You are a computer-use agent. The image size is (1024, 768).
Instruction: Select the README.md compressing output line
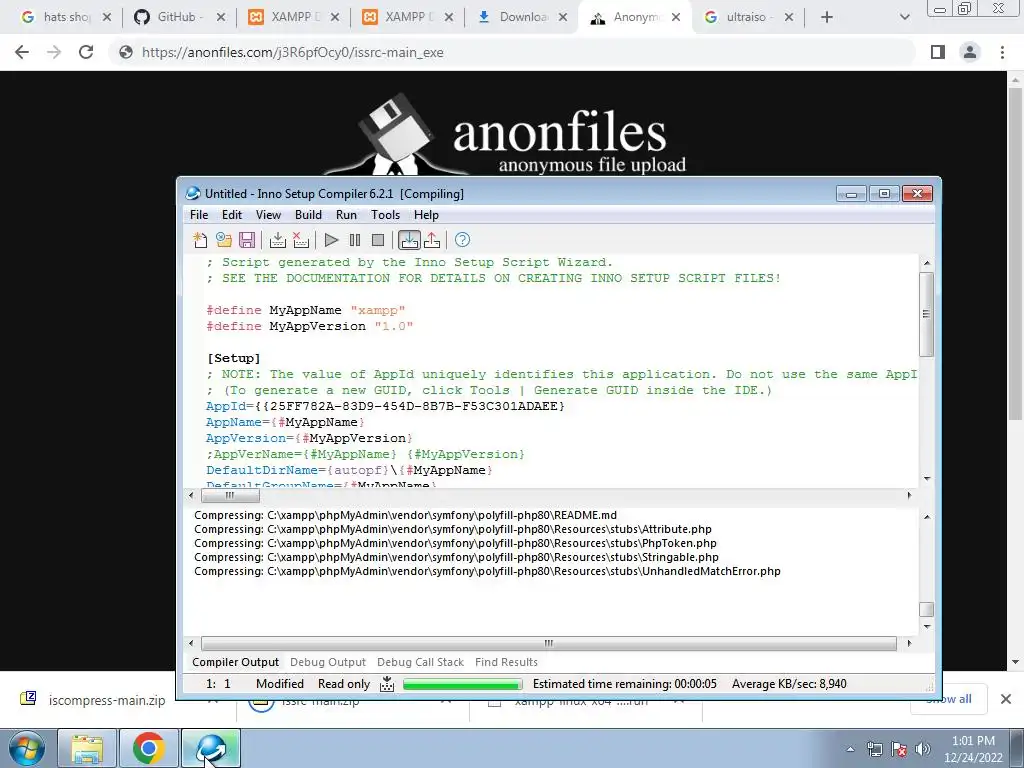405,515
